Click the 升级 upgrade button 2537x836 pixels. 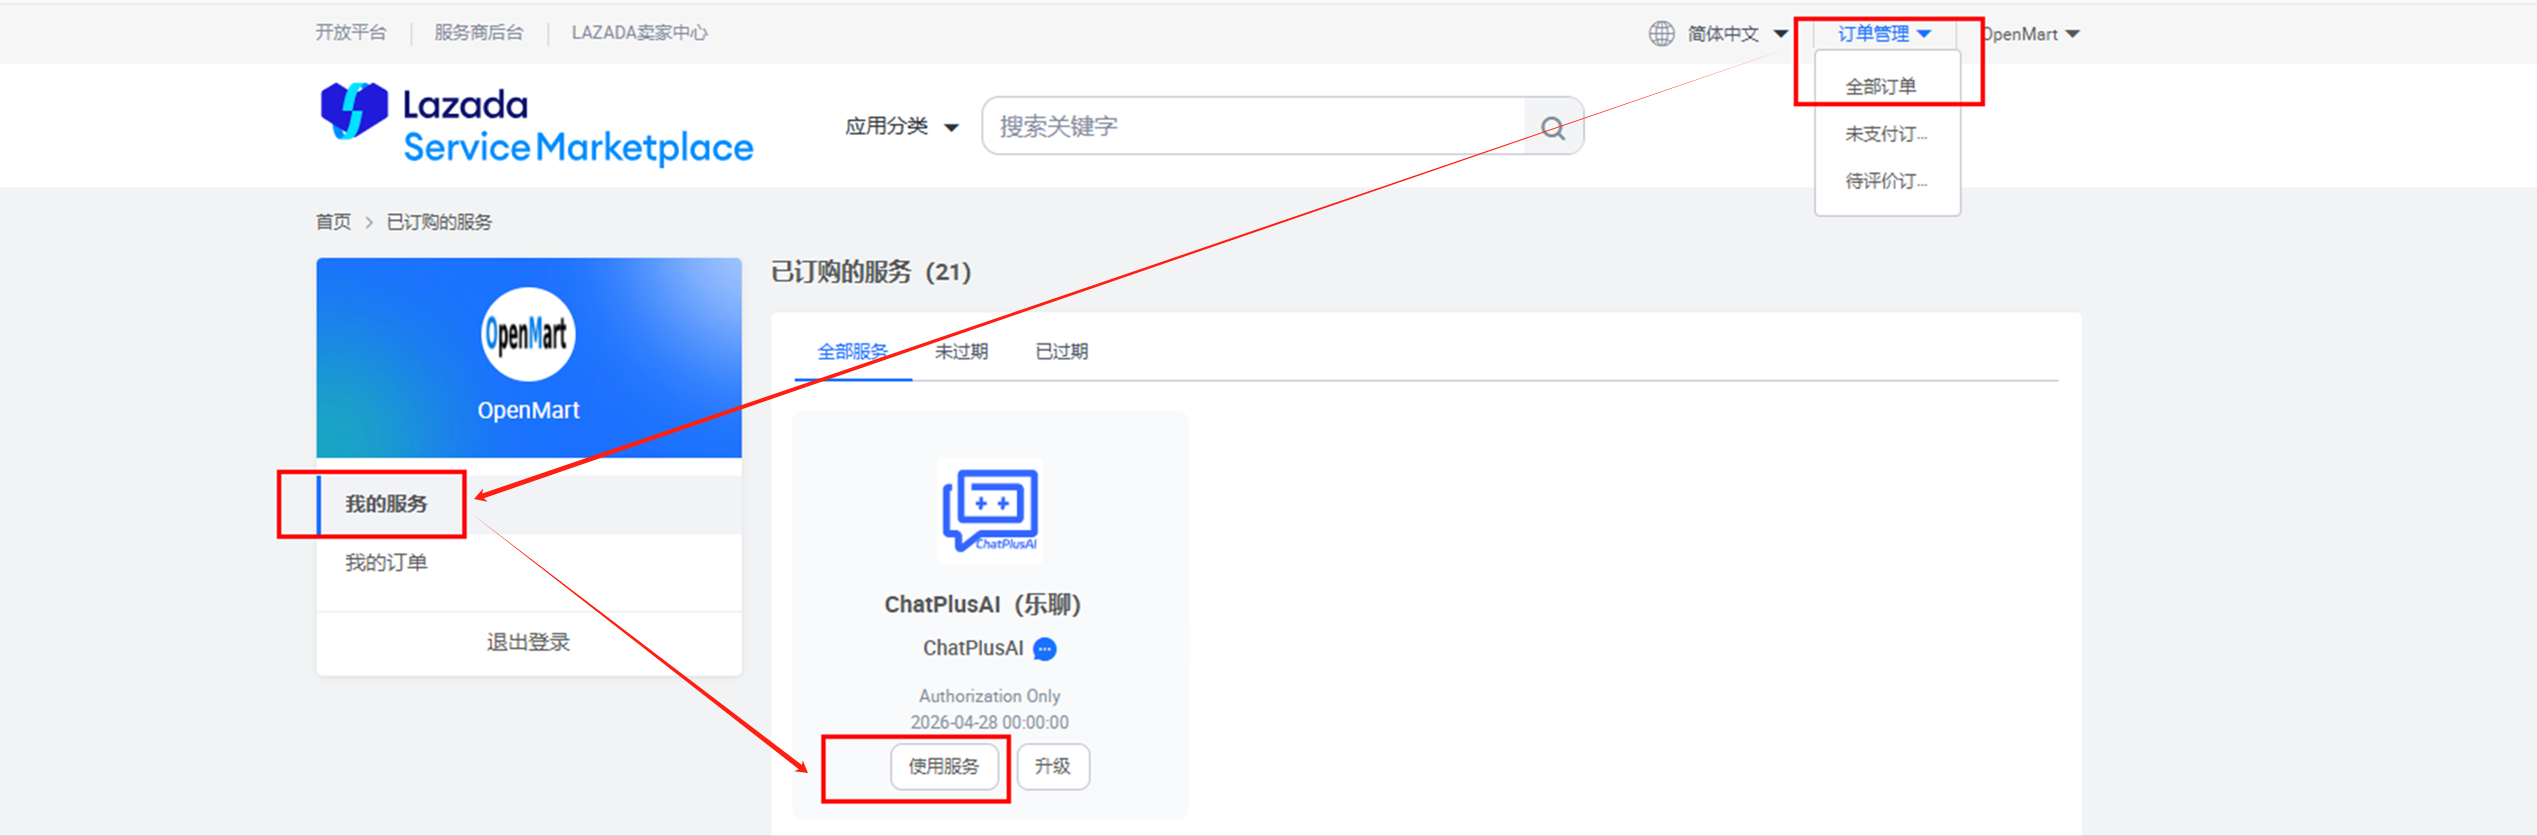point(1052,766)
